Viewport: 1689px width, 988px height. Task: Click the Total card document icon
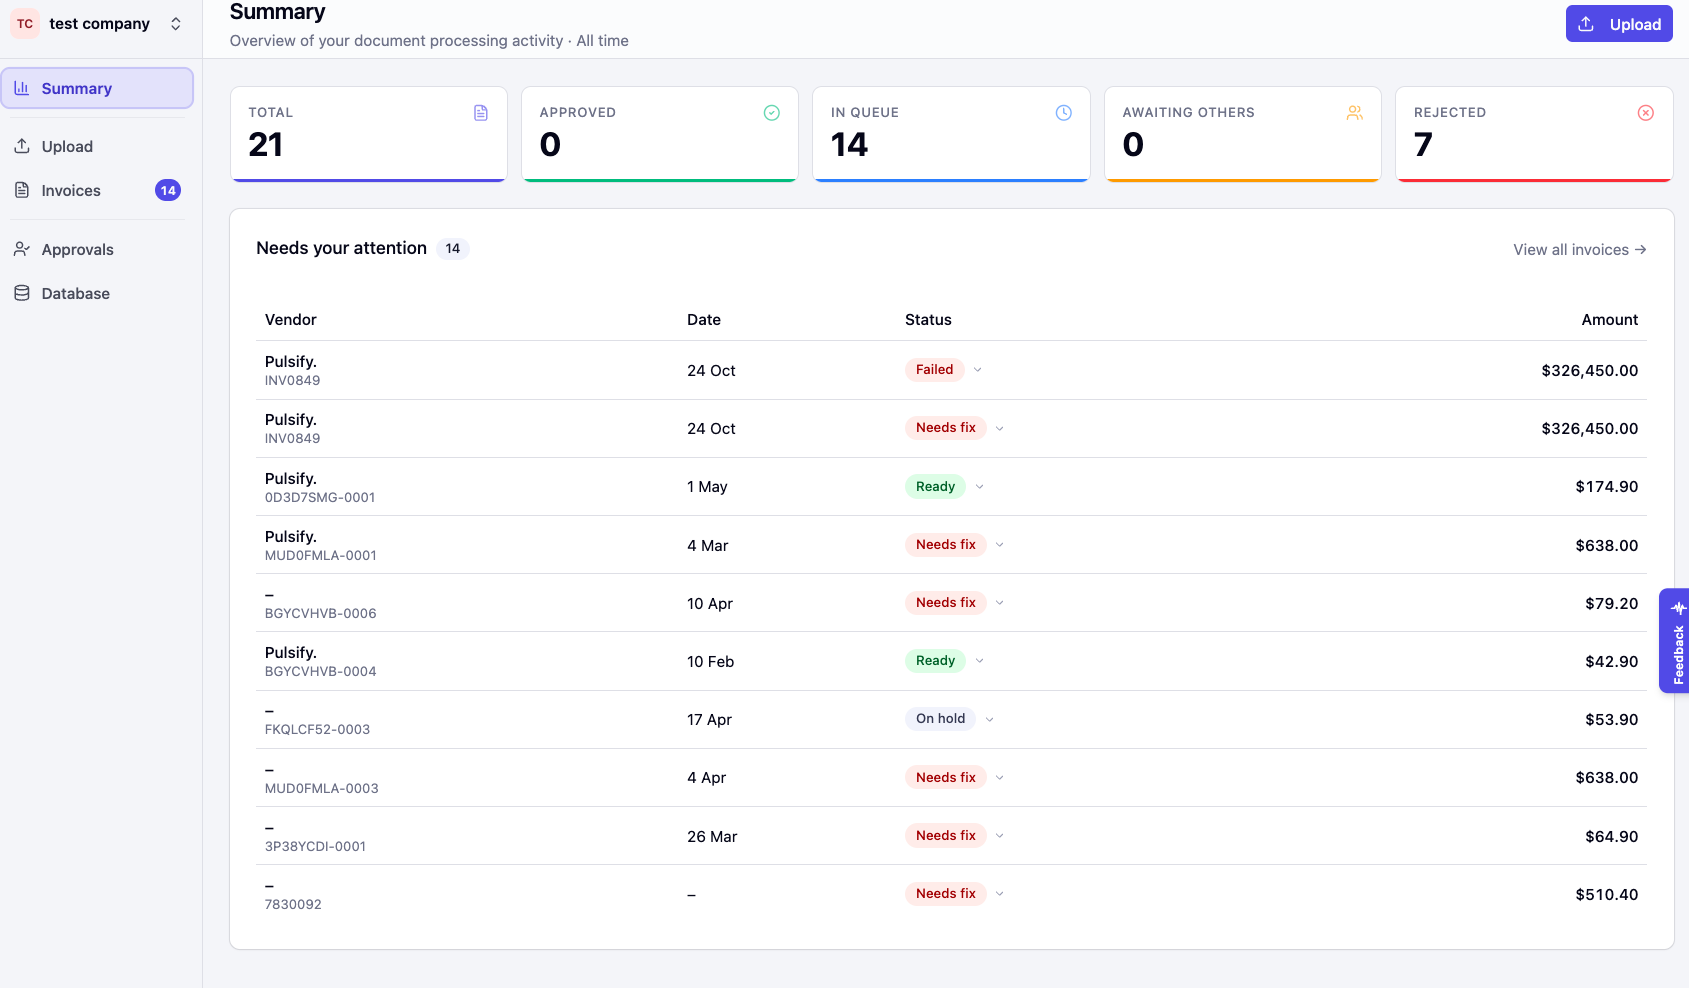tap(481, 113)
